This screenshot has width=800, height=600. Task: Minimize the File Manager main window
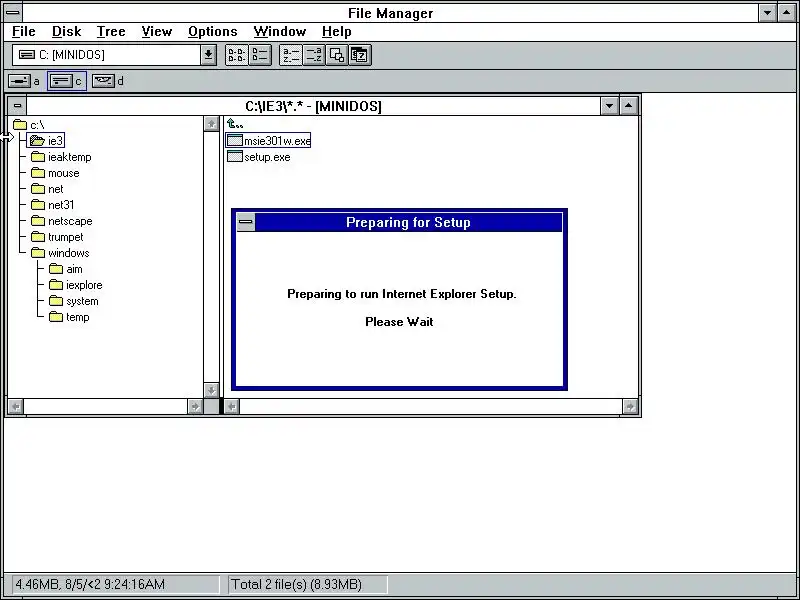click(767, 13)
